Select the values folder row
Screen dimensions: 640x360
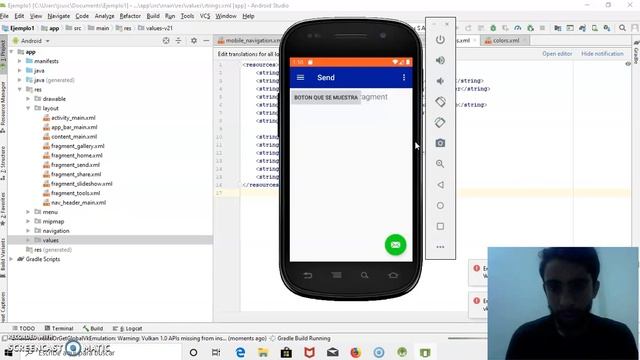click(x=110, y=240)
